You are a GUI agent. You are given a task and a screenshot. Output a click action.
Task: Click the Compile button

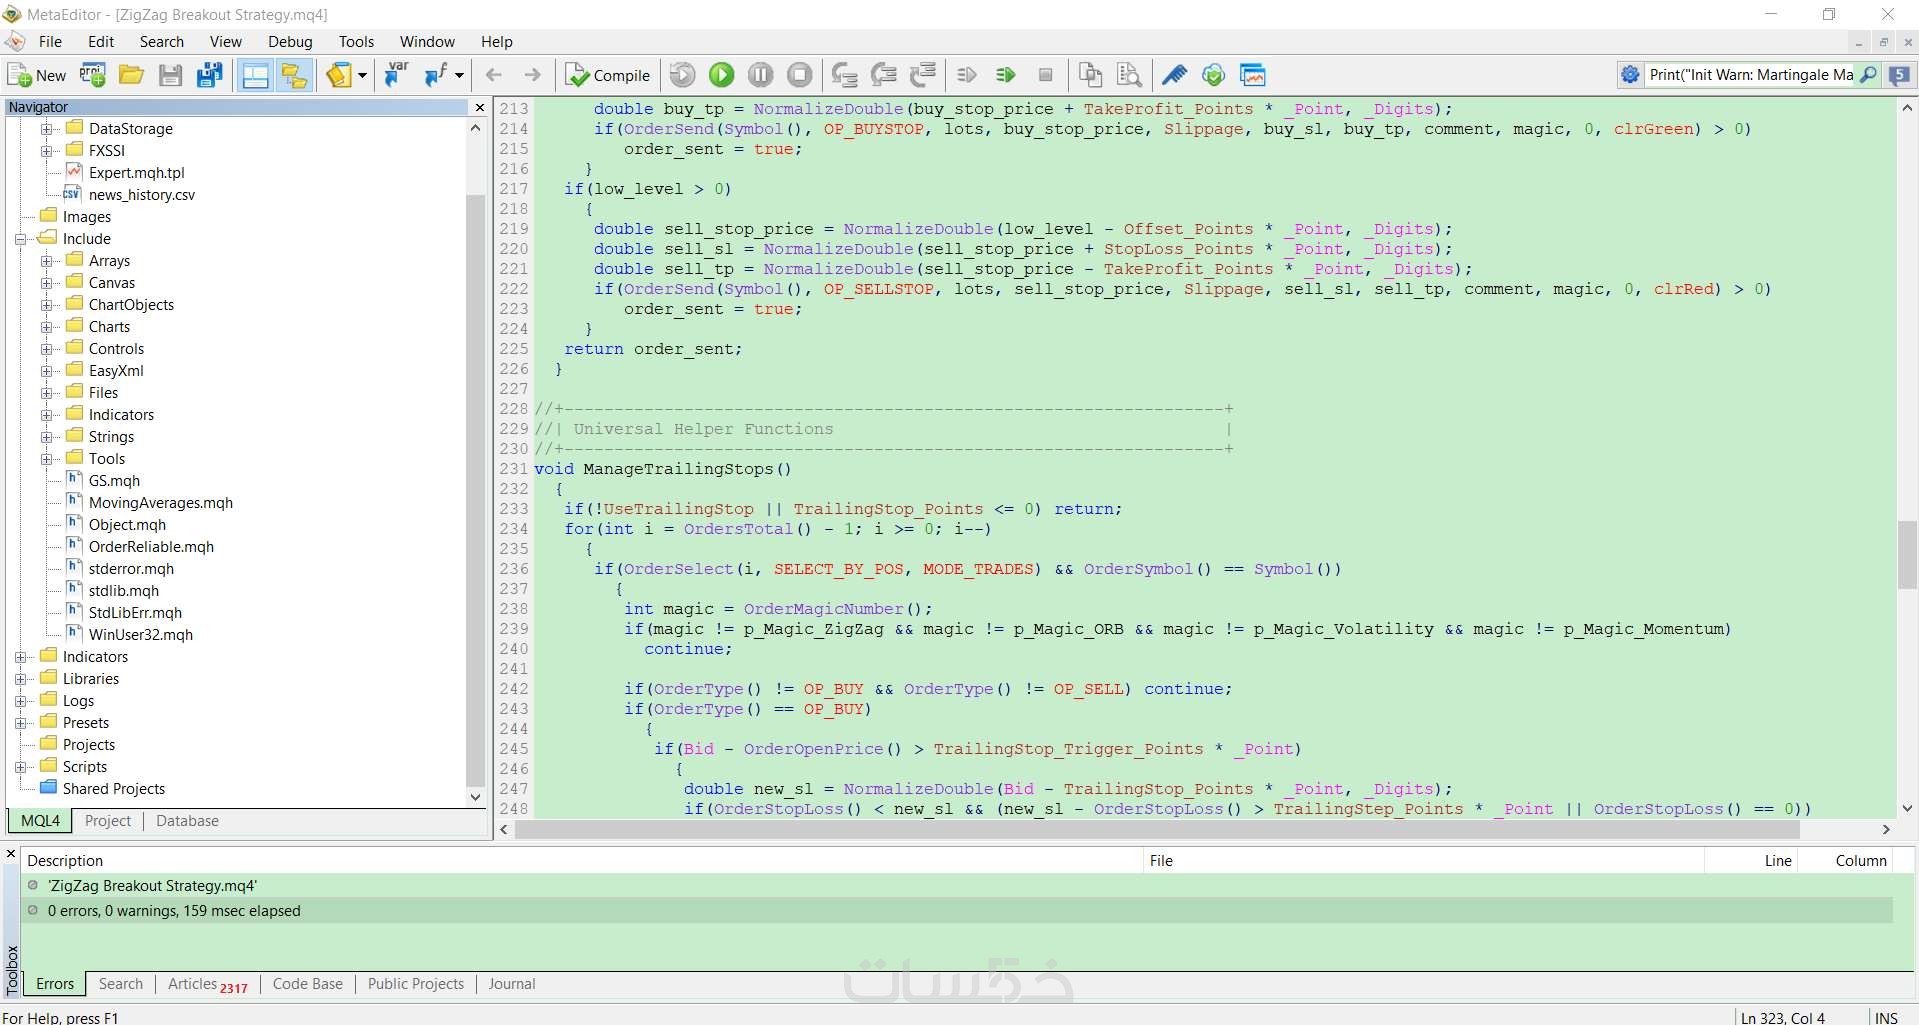pos(608,75)
